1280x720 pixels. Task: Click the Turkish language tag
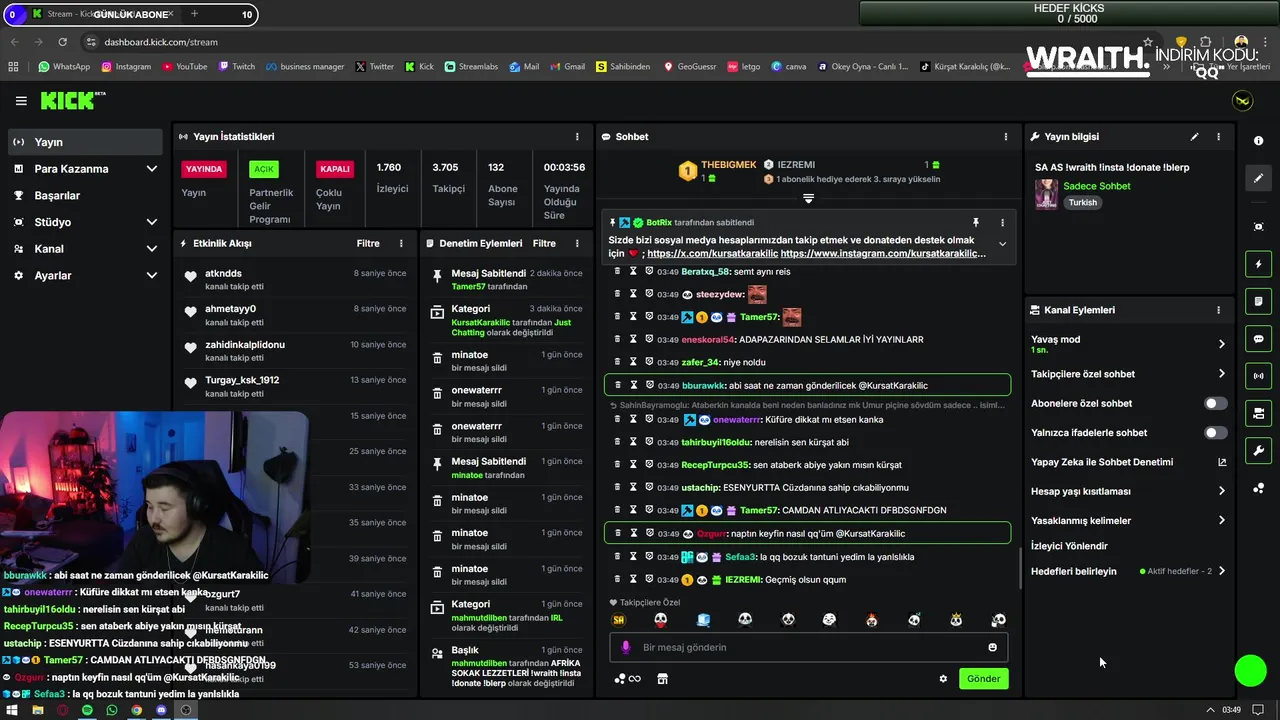(x=1082, y=202)
